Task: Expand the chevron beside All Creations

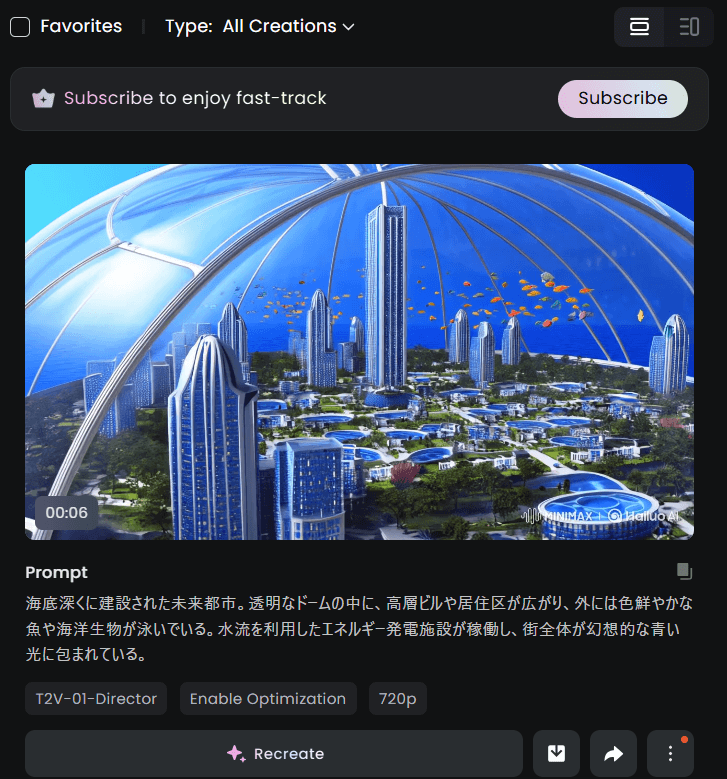Action: coord(349,27)
